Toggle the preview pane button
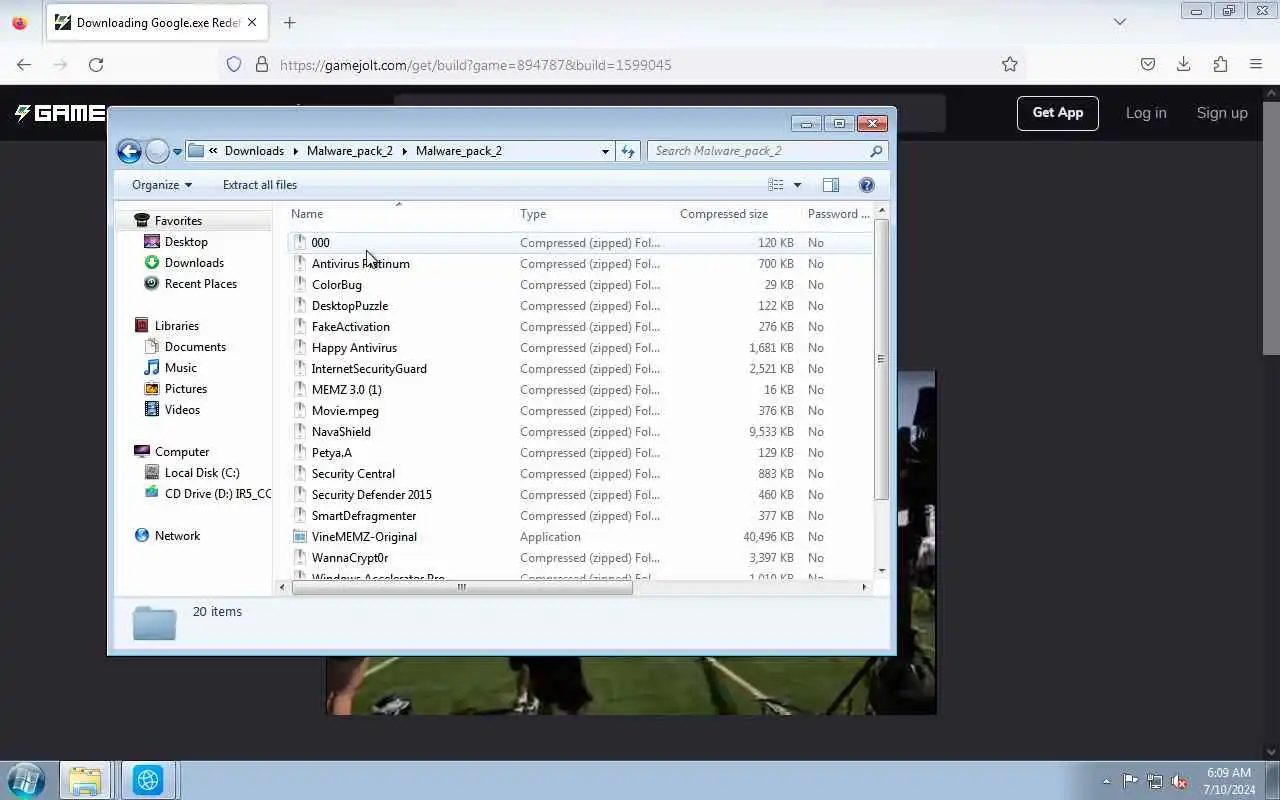Screen dimensions: 1280x800 830,185
